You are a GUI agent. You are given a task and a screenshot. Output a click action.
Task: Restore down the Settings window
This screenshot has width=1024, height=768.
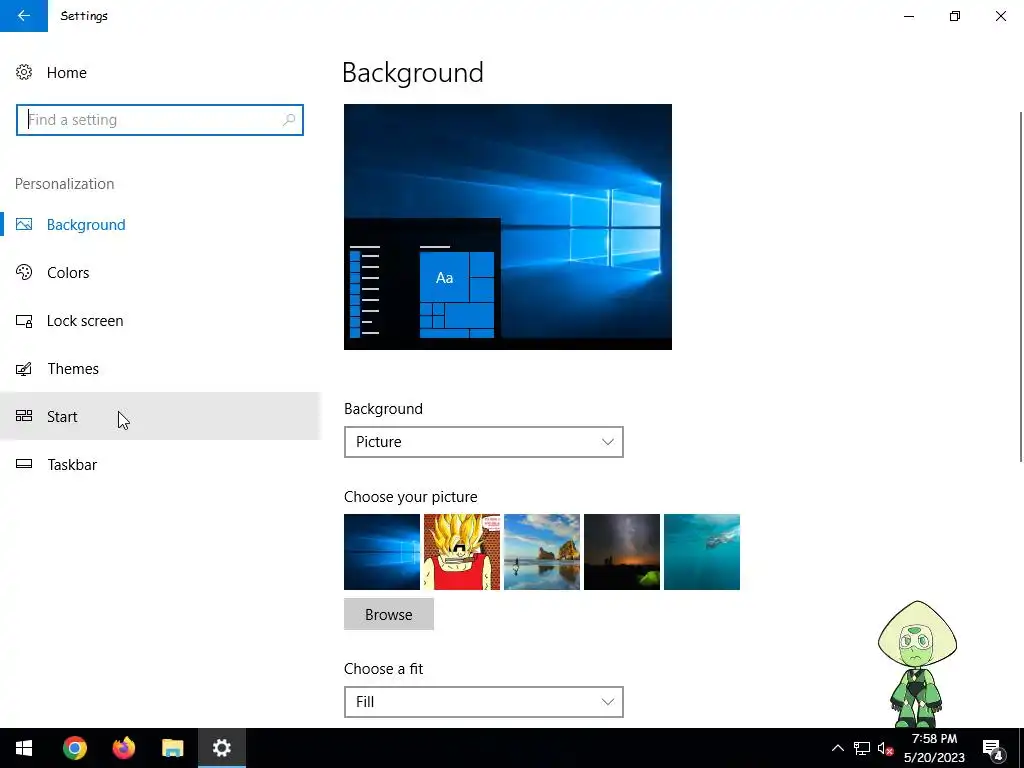955,16
